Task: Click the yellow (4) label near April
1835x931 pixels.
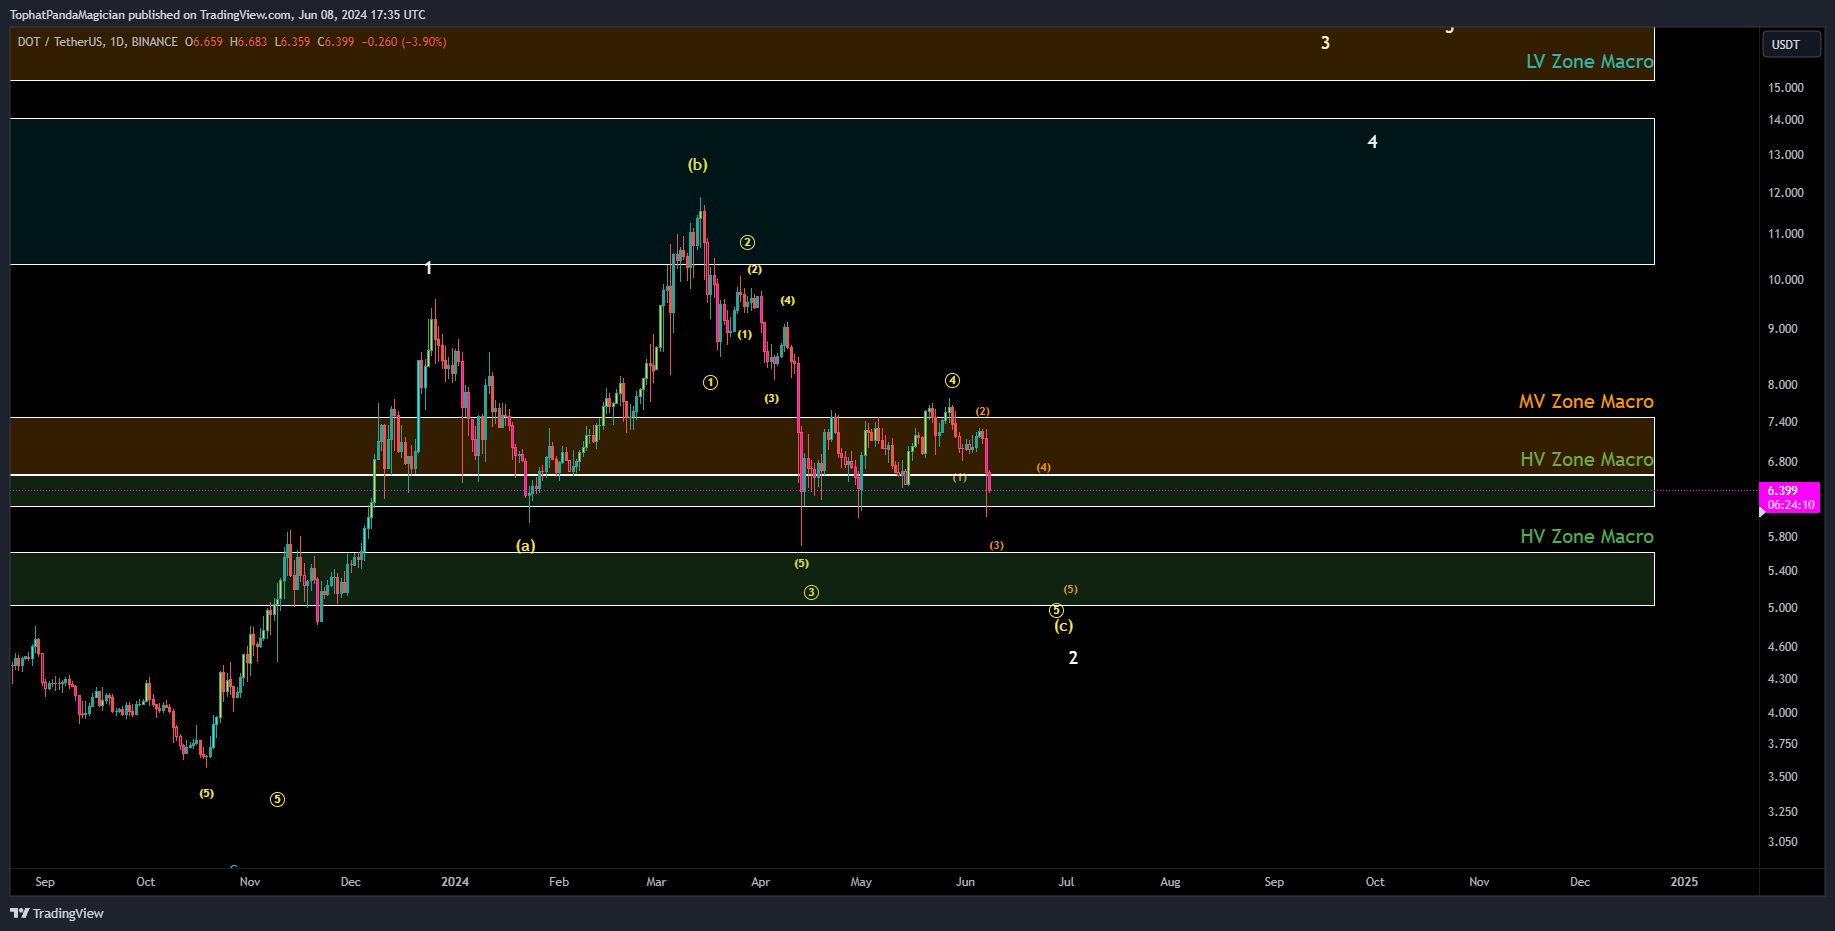Action: tap(788, 301)
